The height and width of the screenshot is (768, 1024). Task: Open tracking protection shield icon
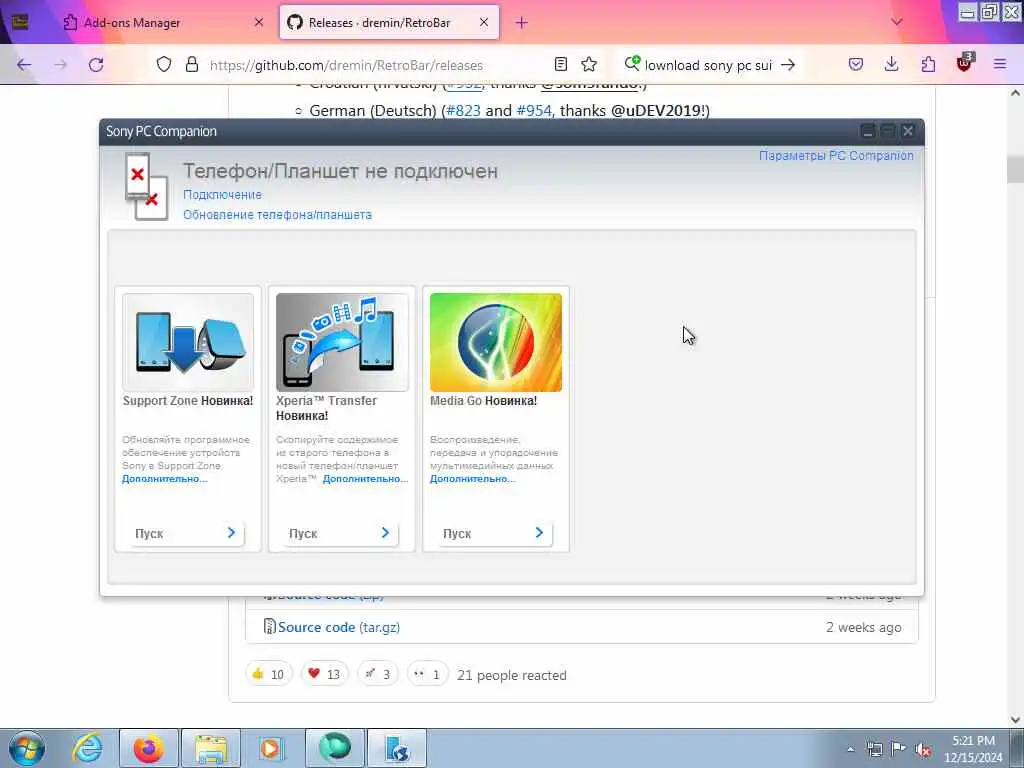[x=164, y=64]
